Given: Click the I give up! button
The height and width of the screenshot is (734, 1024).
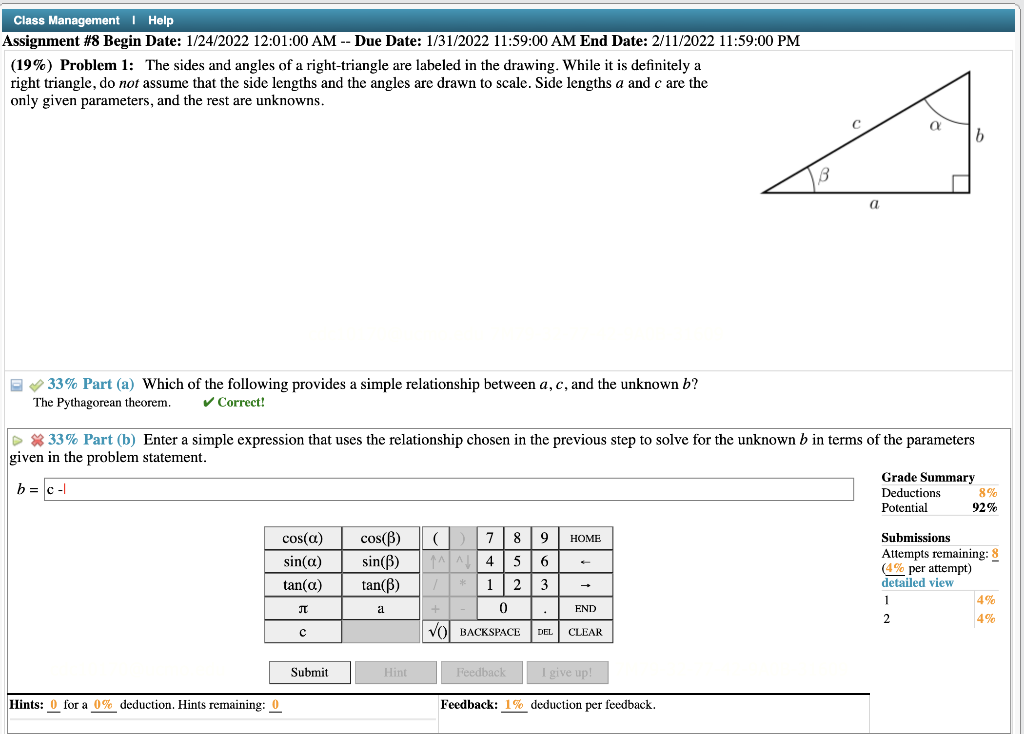Looking at the screenshot, I should pos(567,672).
